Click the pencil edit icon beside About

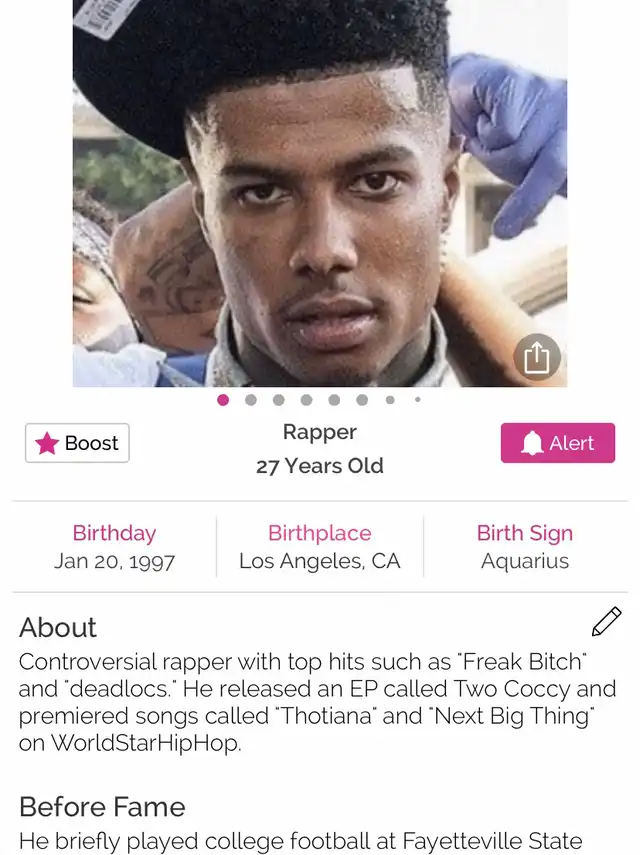click(606, 622)
